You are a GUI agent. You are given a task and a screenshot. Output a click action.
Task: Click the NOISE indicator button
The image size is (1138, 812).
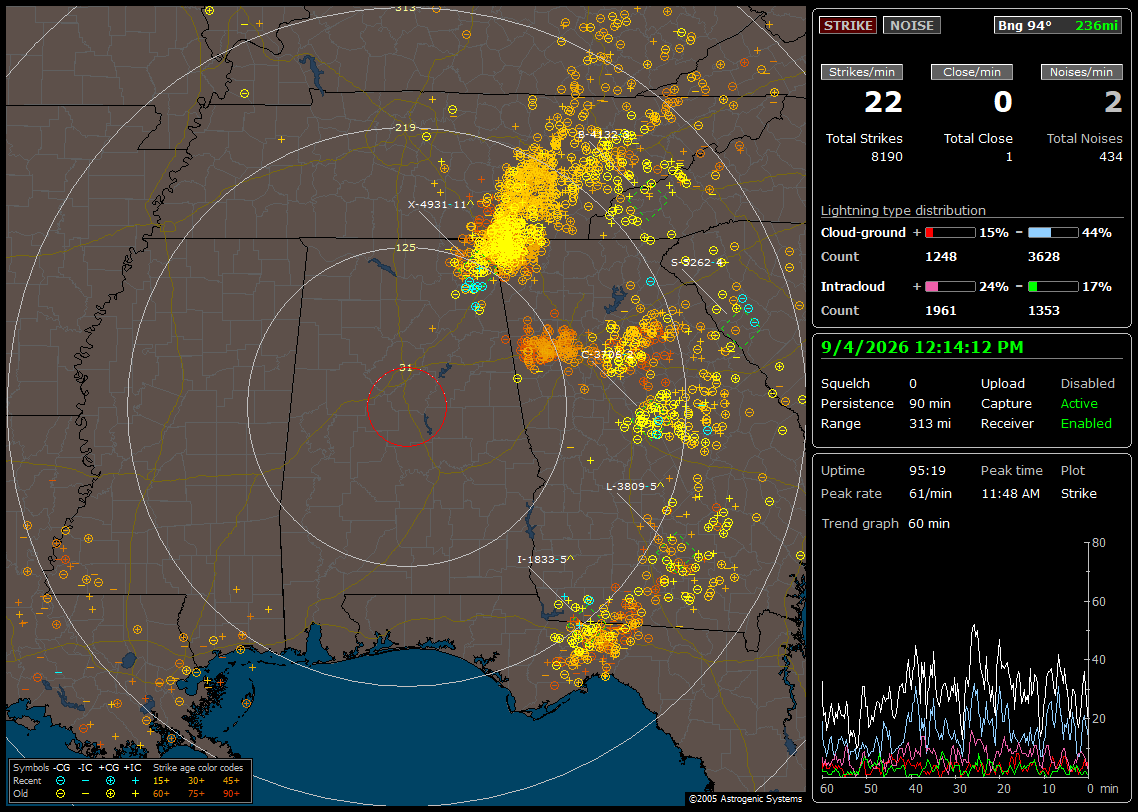pyautogui.click(x=912, y=25)
